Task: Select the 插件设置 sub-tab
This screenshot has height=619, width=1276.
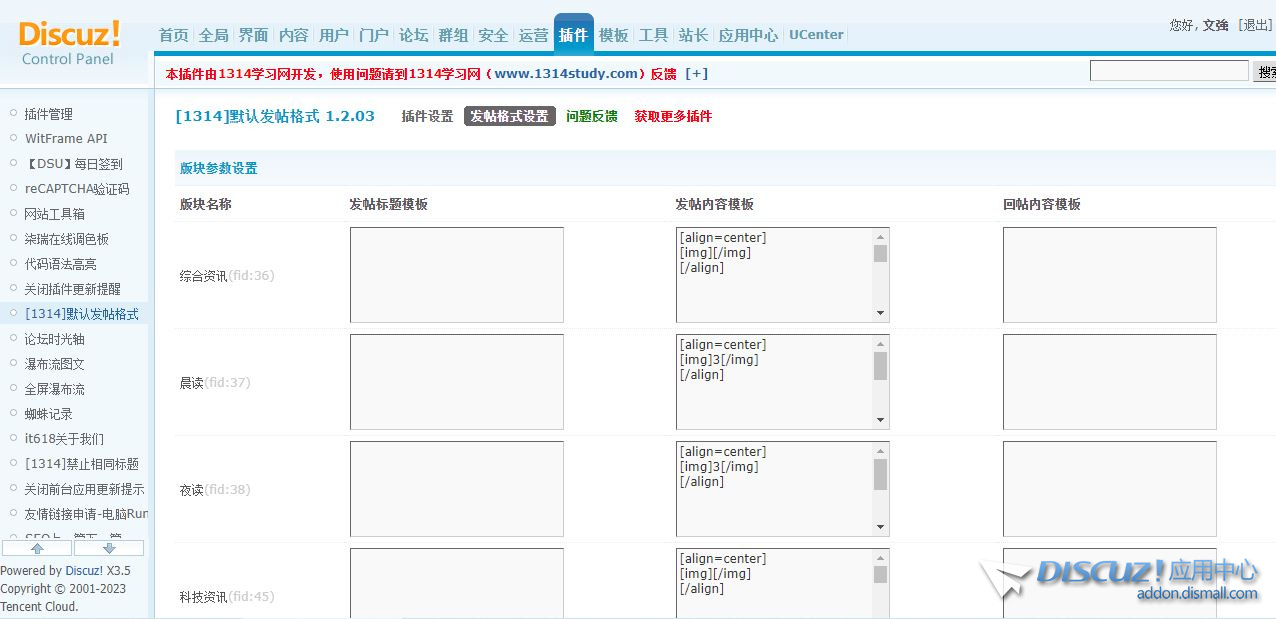Action: 427,116
